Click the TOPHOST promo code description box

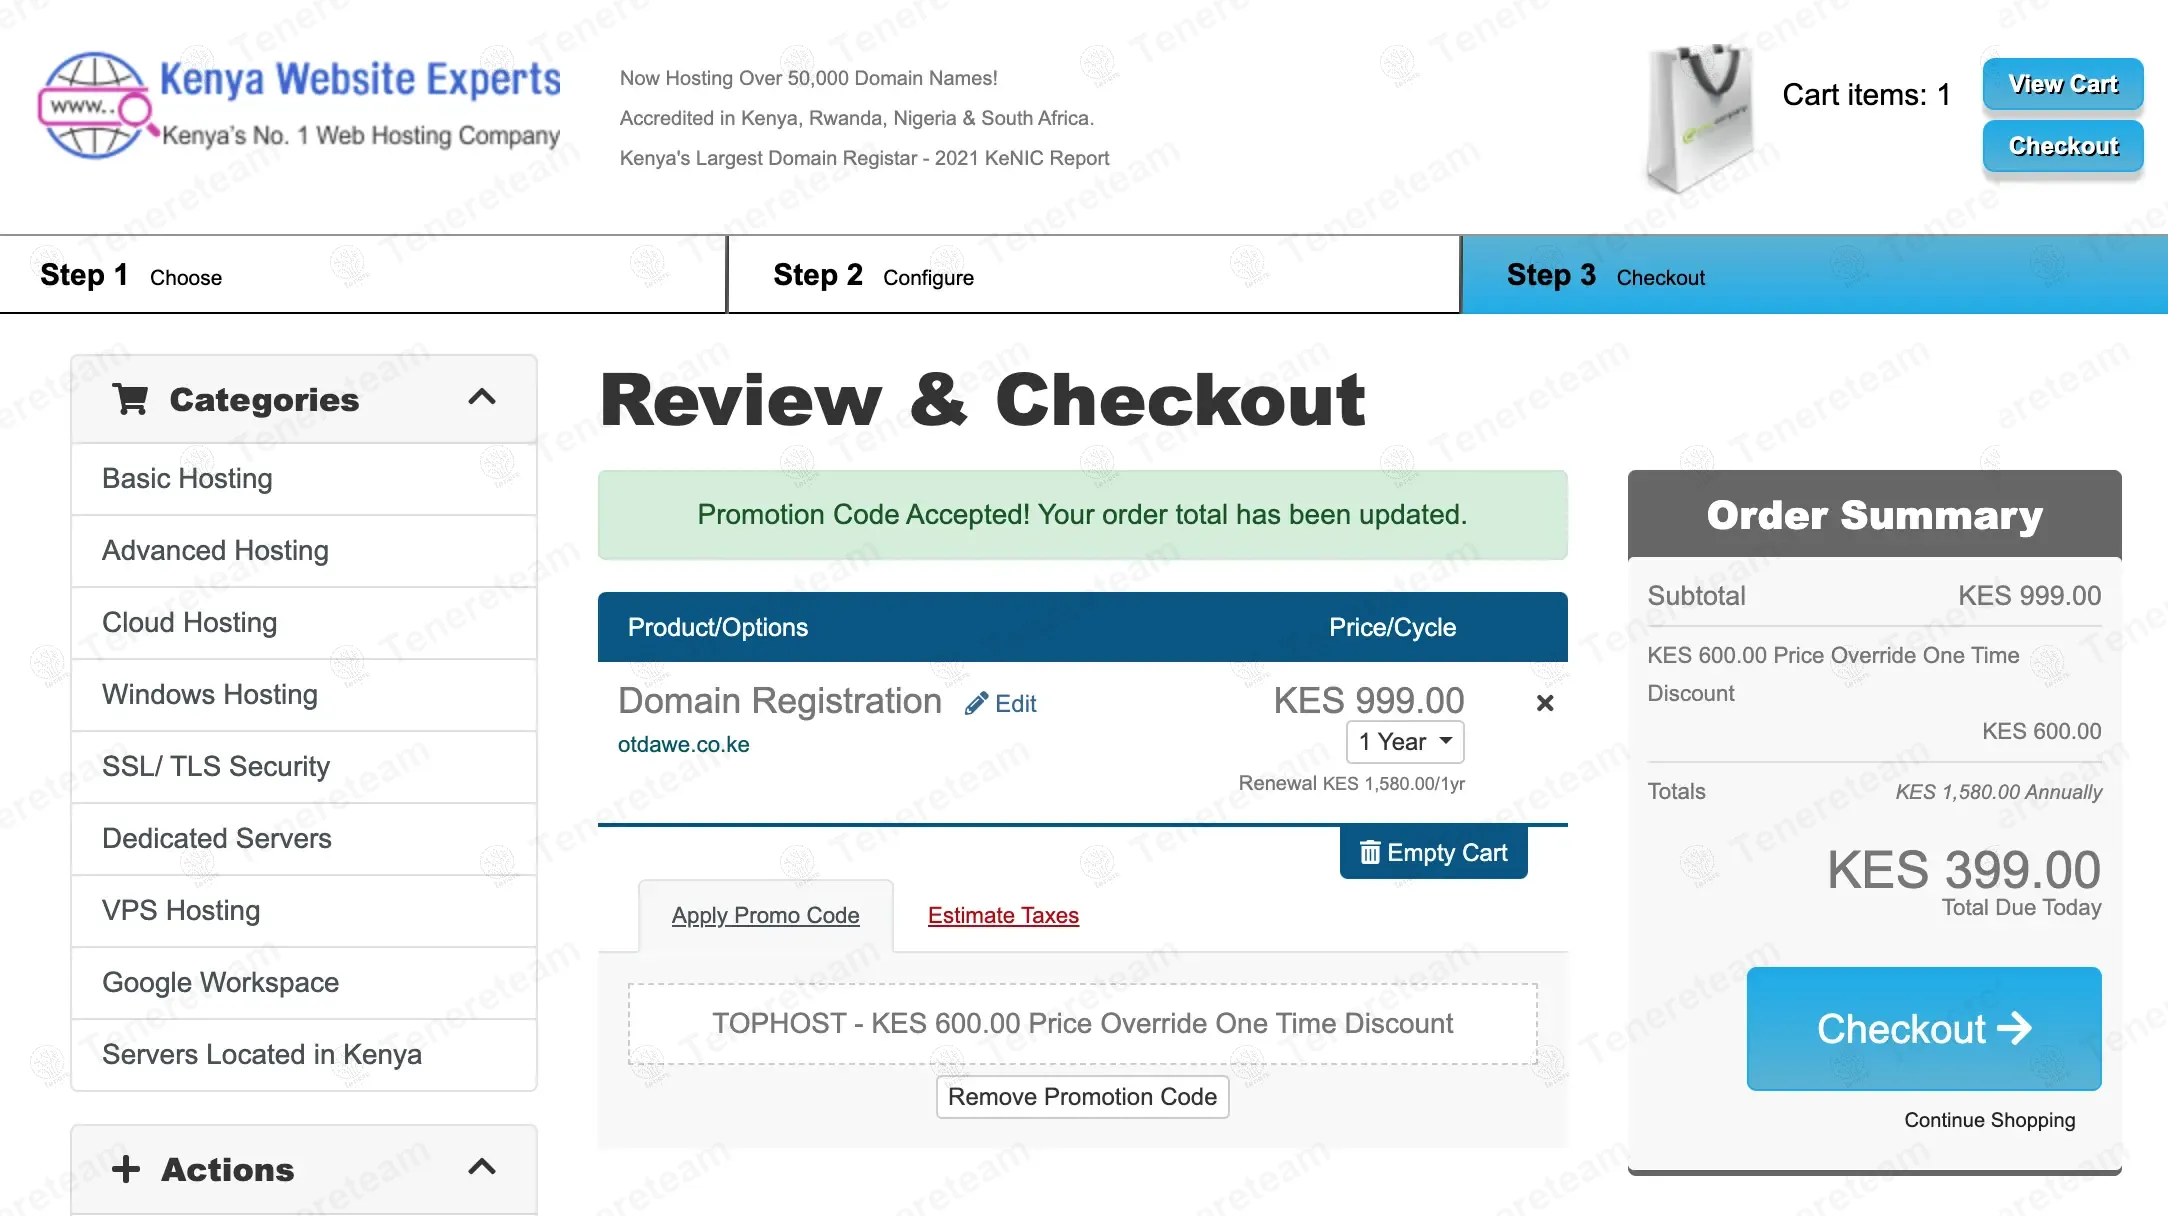tap(1082, 1024)
